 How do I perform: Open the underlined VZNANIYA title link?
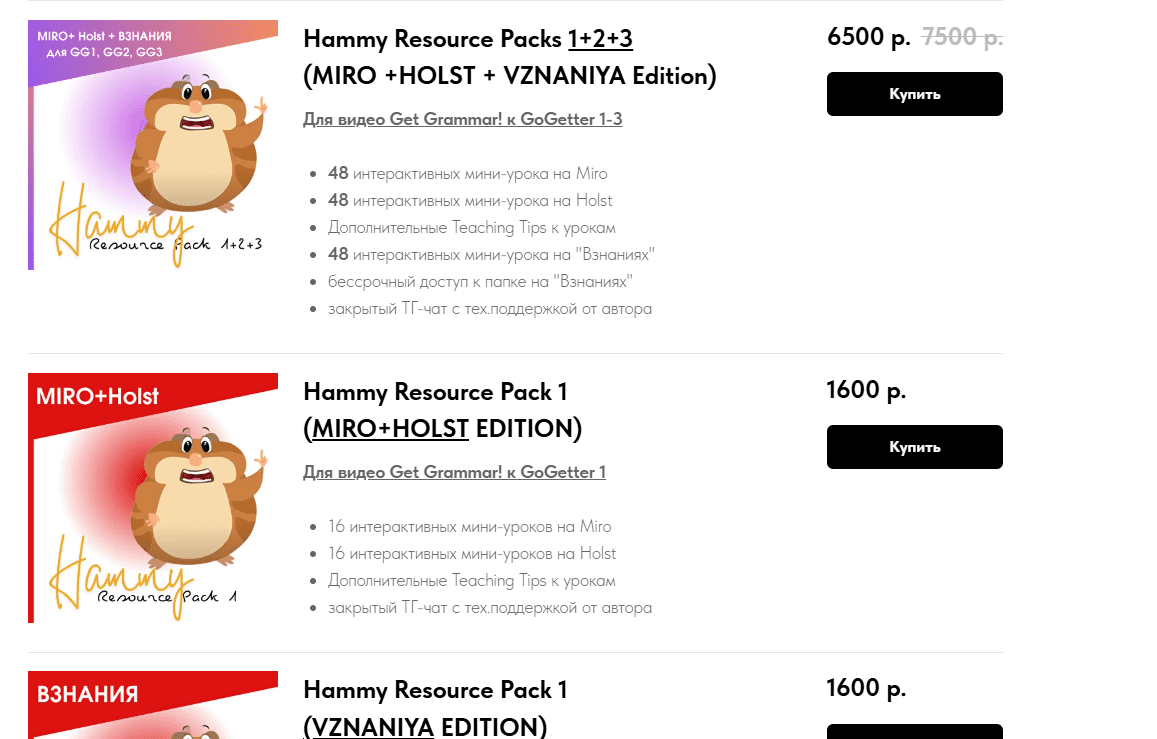click(373, 727)
